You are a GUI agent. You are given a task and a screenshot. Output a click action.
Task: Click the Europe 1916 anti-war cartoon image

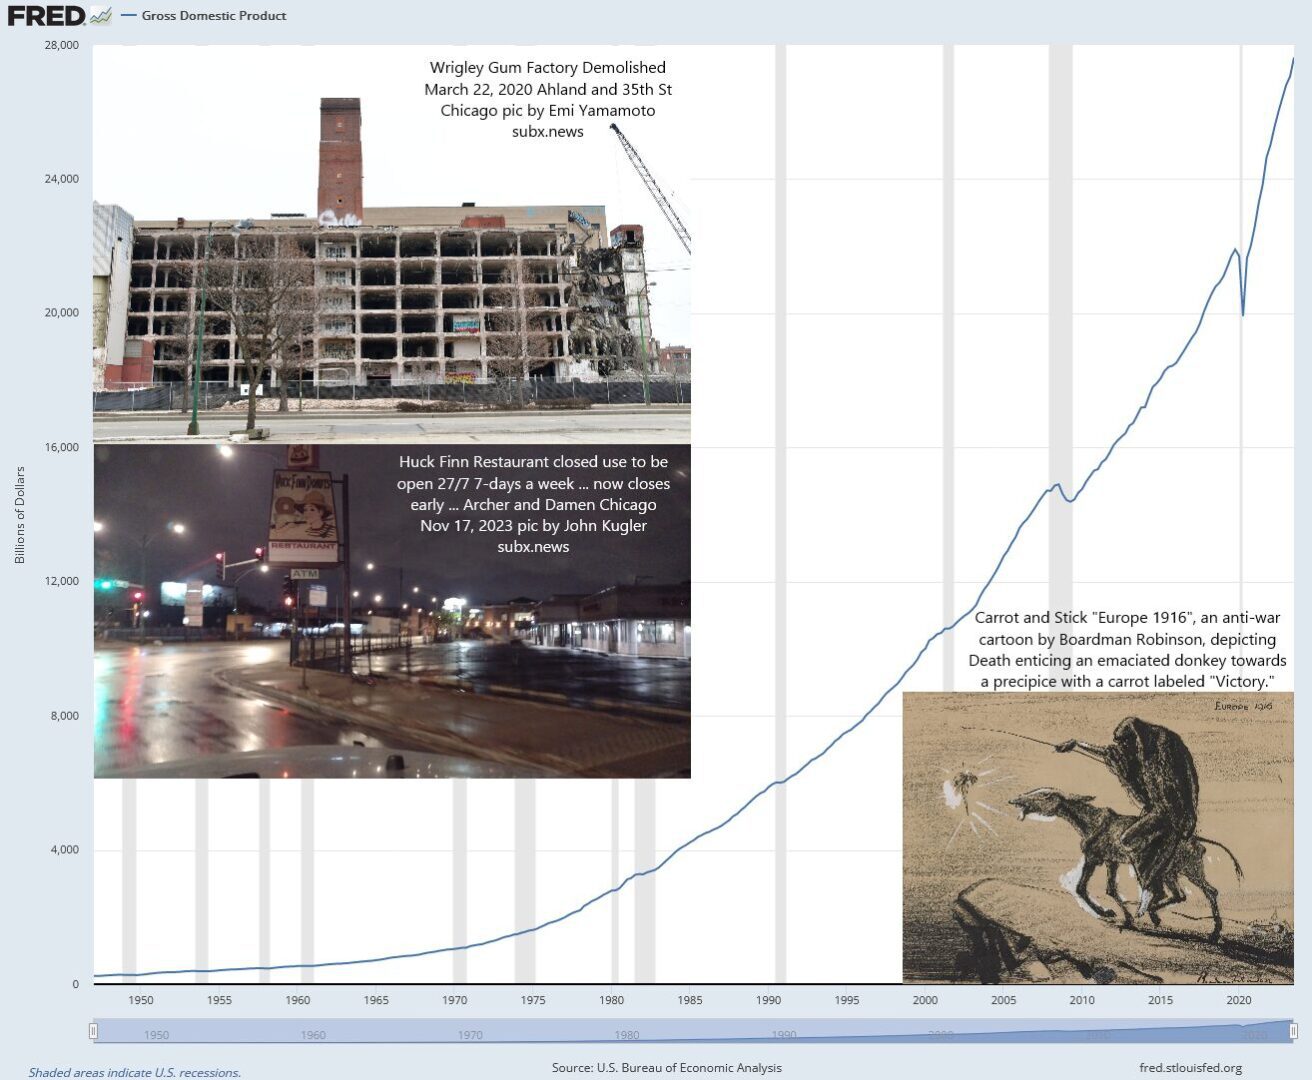pyautogui.click(x=1097, y=837)
